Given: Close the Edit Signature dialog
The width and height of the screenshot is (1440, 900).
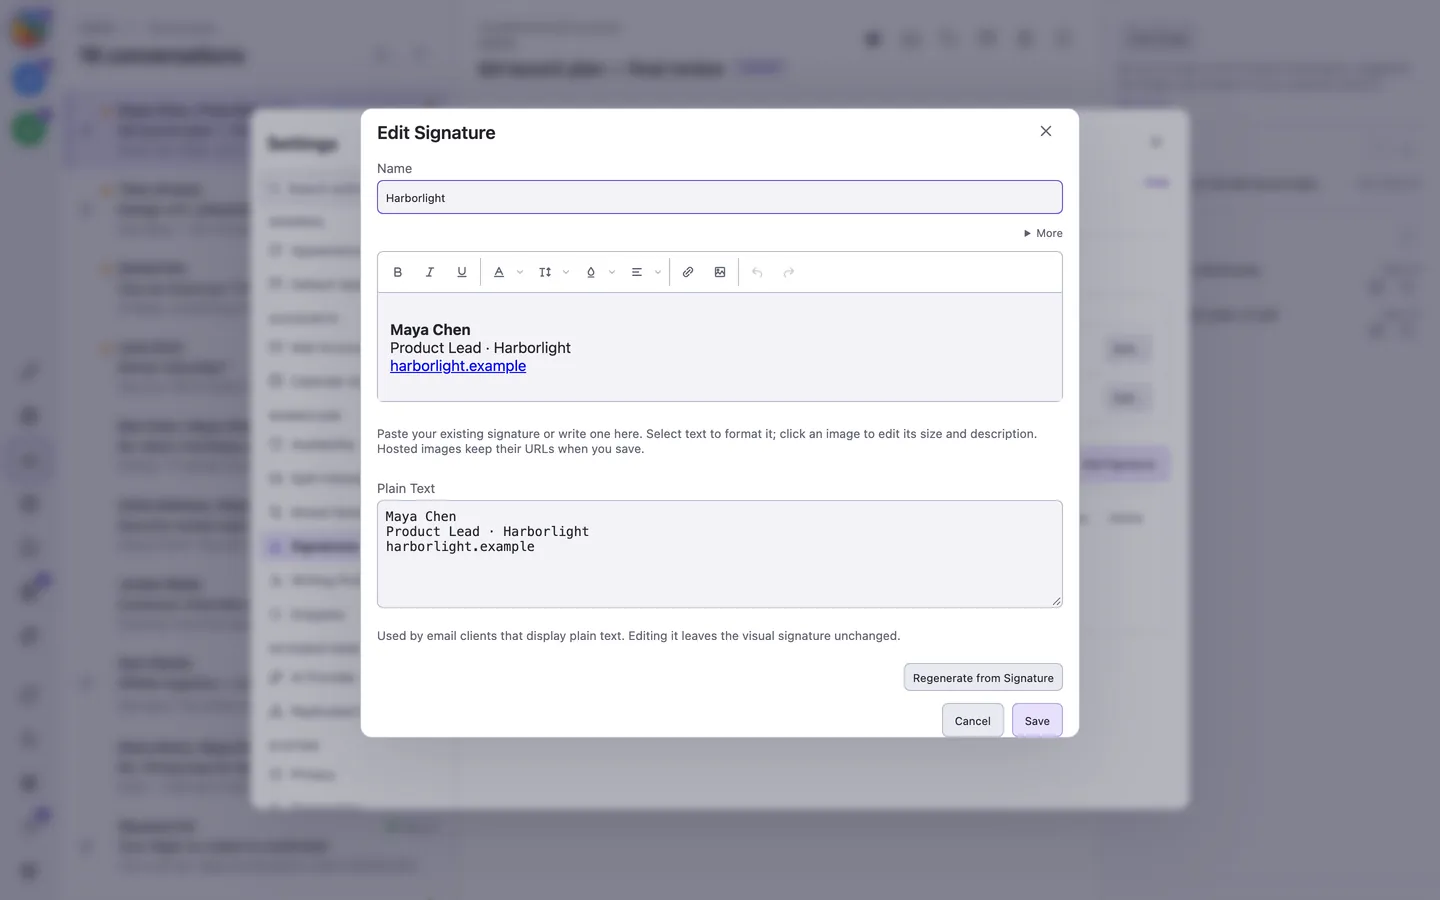Looking at the screenshot, I should (x=1046, y=131).
